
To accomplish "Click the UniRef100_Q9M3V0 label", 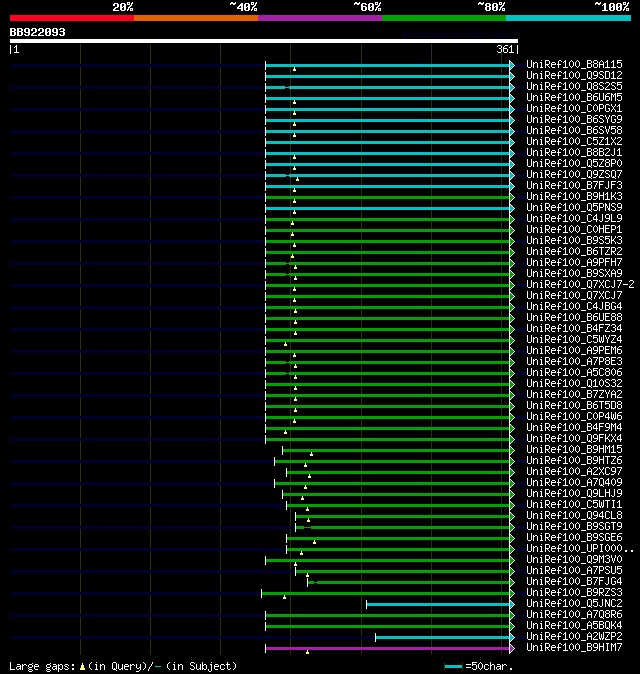I will (x=574, y=560).
